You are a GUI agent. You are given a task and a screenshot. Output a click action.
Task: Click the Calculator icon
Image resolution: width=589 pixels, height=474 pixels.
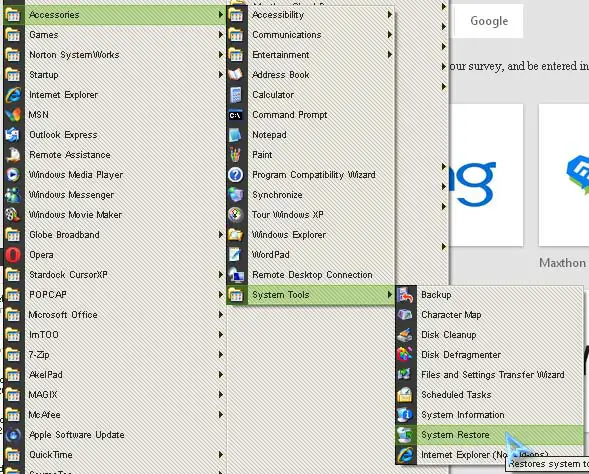coord(236,95)
